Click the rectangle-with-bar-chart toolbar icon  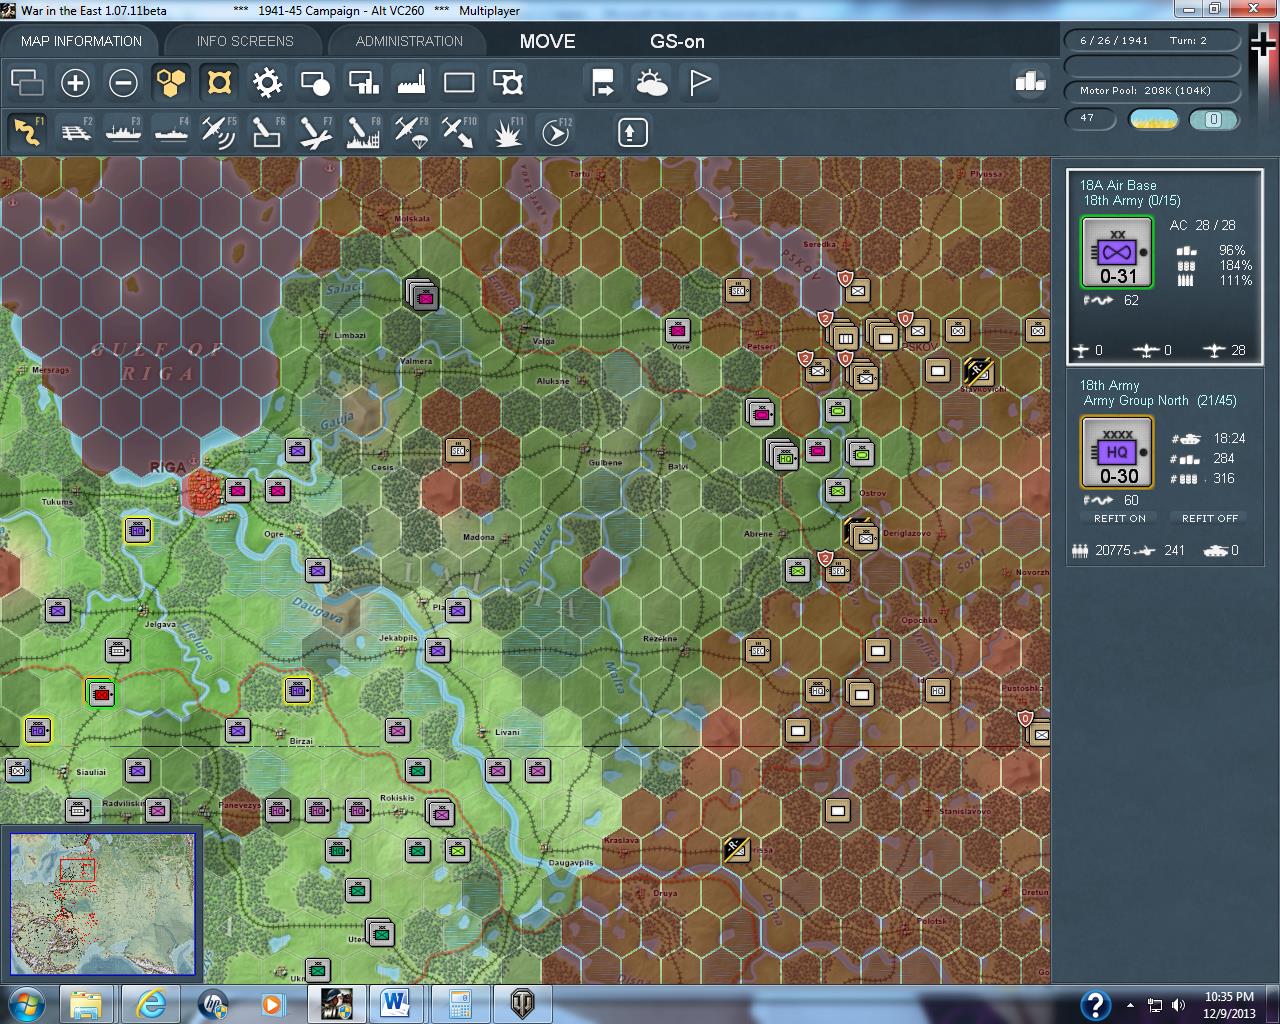tap(363, 82)
